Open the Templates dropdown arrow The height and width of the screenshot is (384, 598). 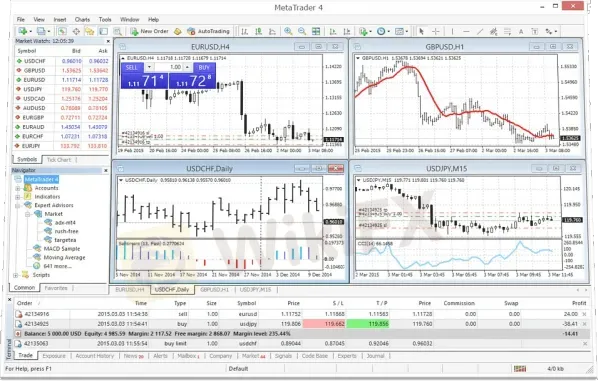407,32
